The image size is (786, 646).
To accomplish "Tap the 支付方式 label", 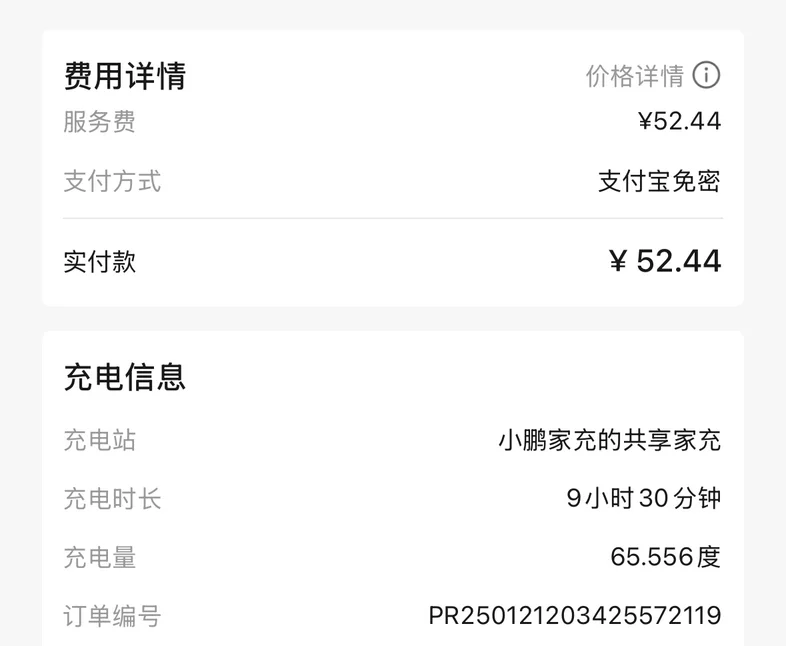I will (x=112, y=181).
